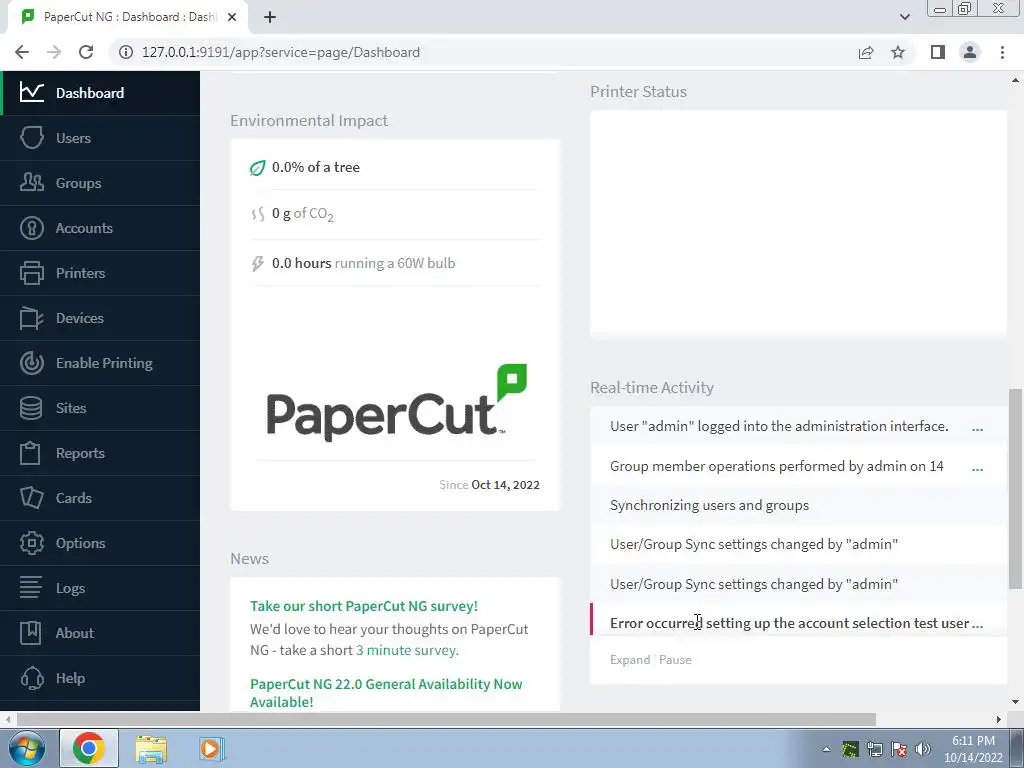Show hidden tray icons arrow
The image size is (1024, 768).
pyautogui.click(x=826, y=749)
